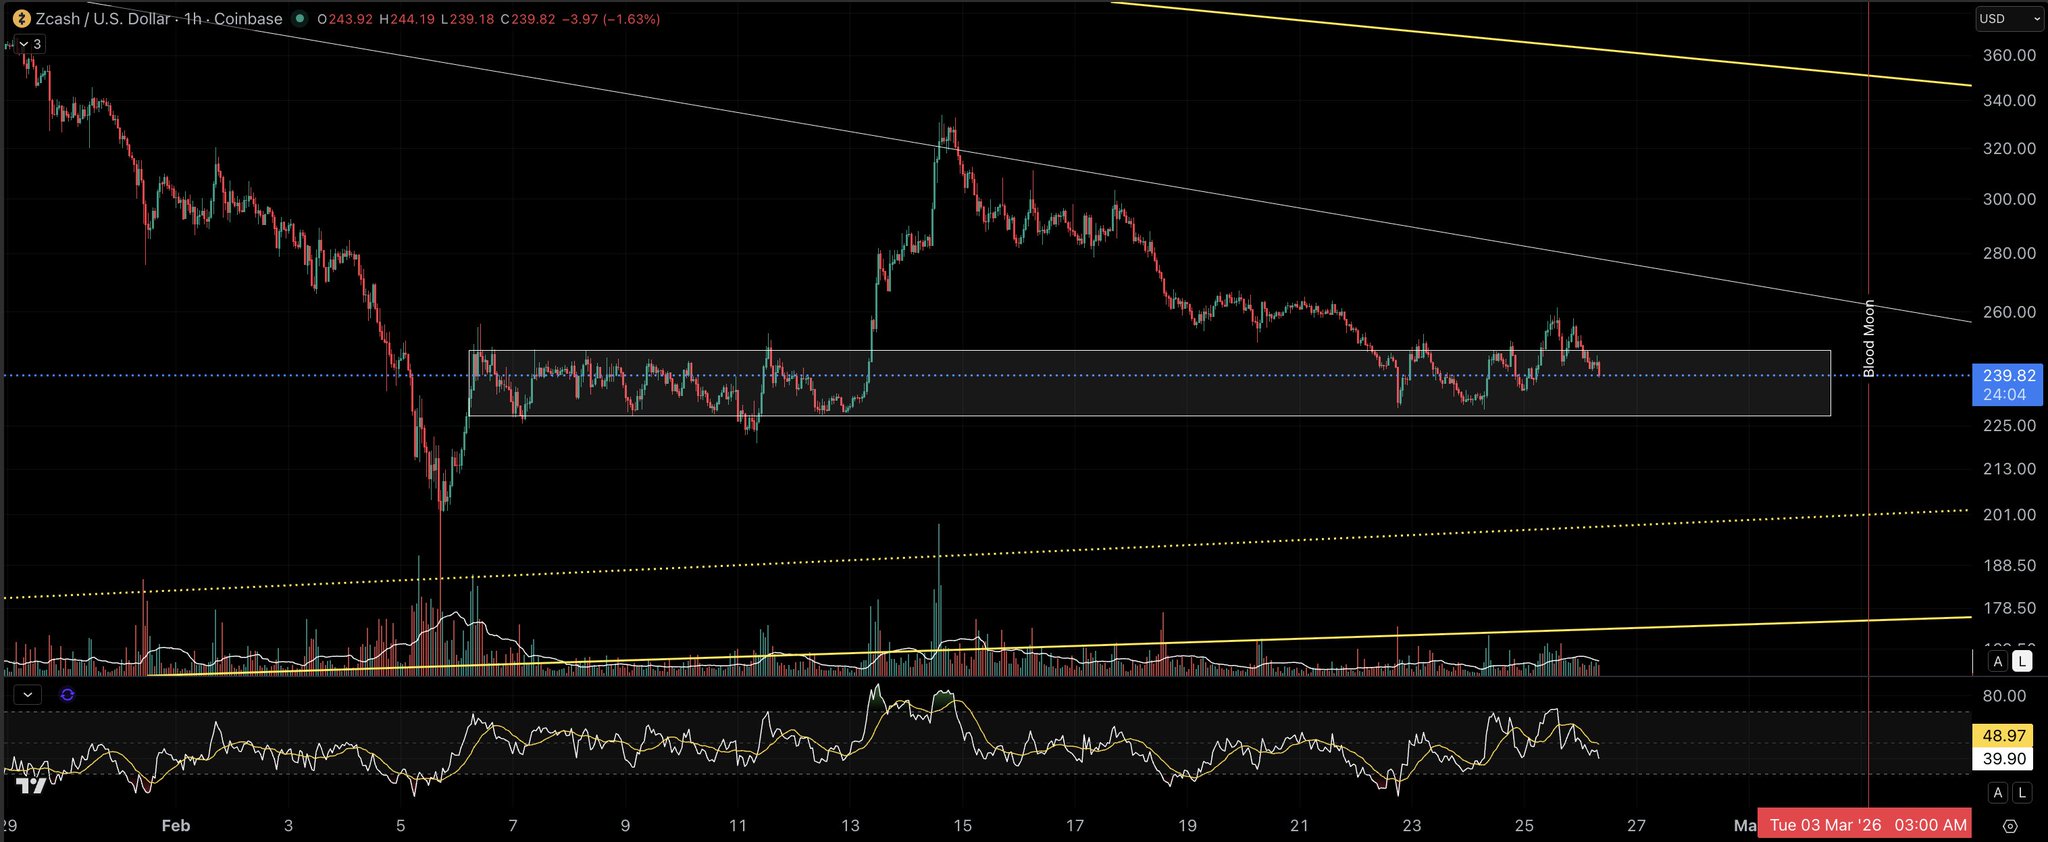The width and height of the screenshot is (2048, 842).
Task: Click the 23 date label on the time axis
Action: tap(1412, 826)
